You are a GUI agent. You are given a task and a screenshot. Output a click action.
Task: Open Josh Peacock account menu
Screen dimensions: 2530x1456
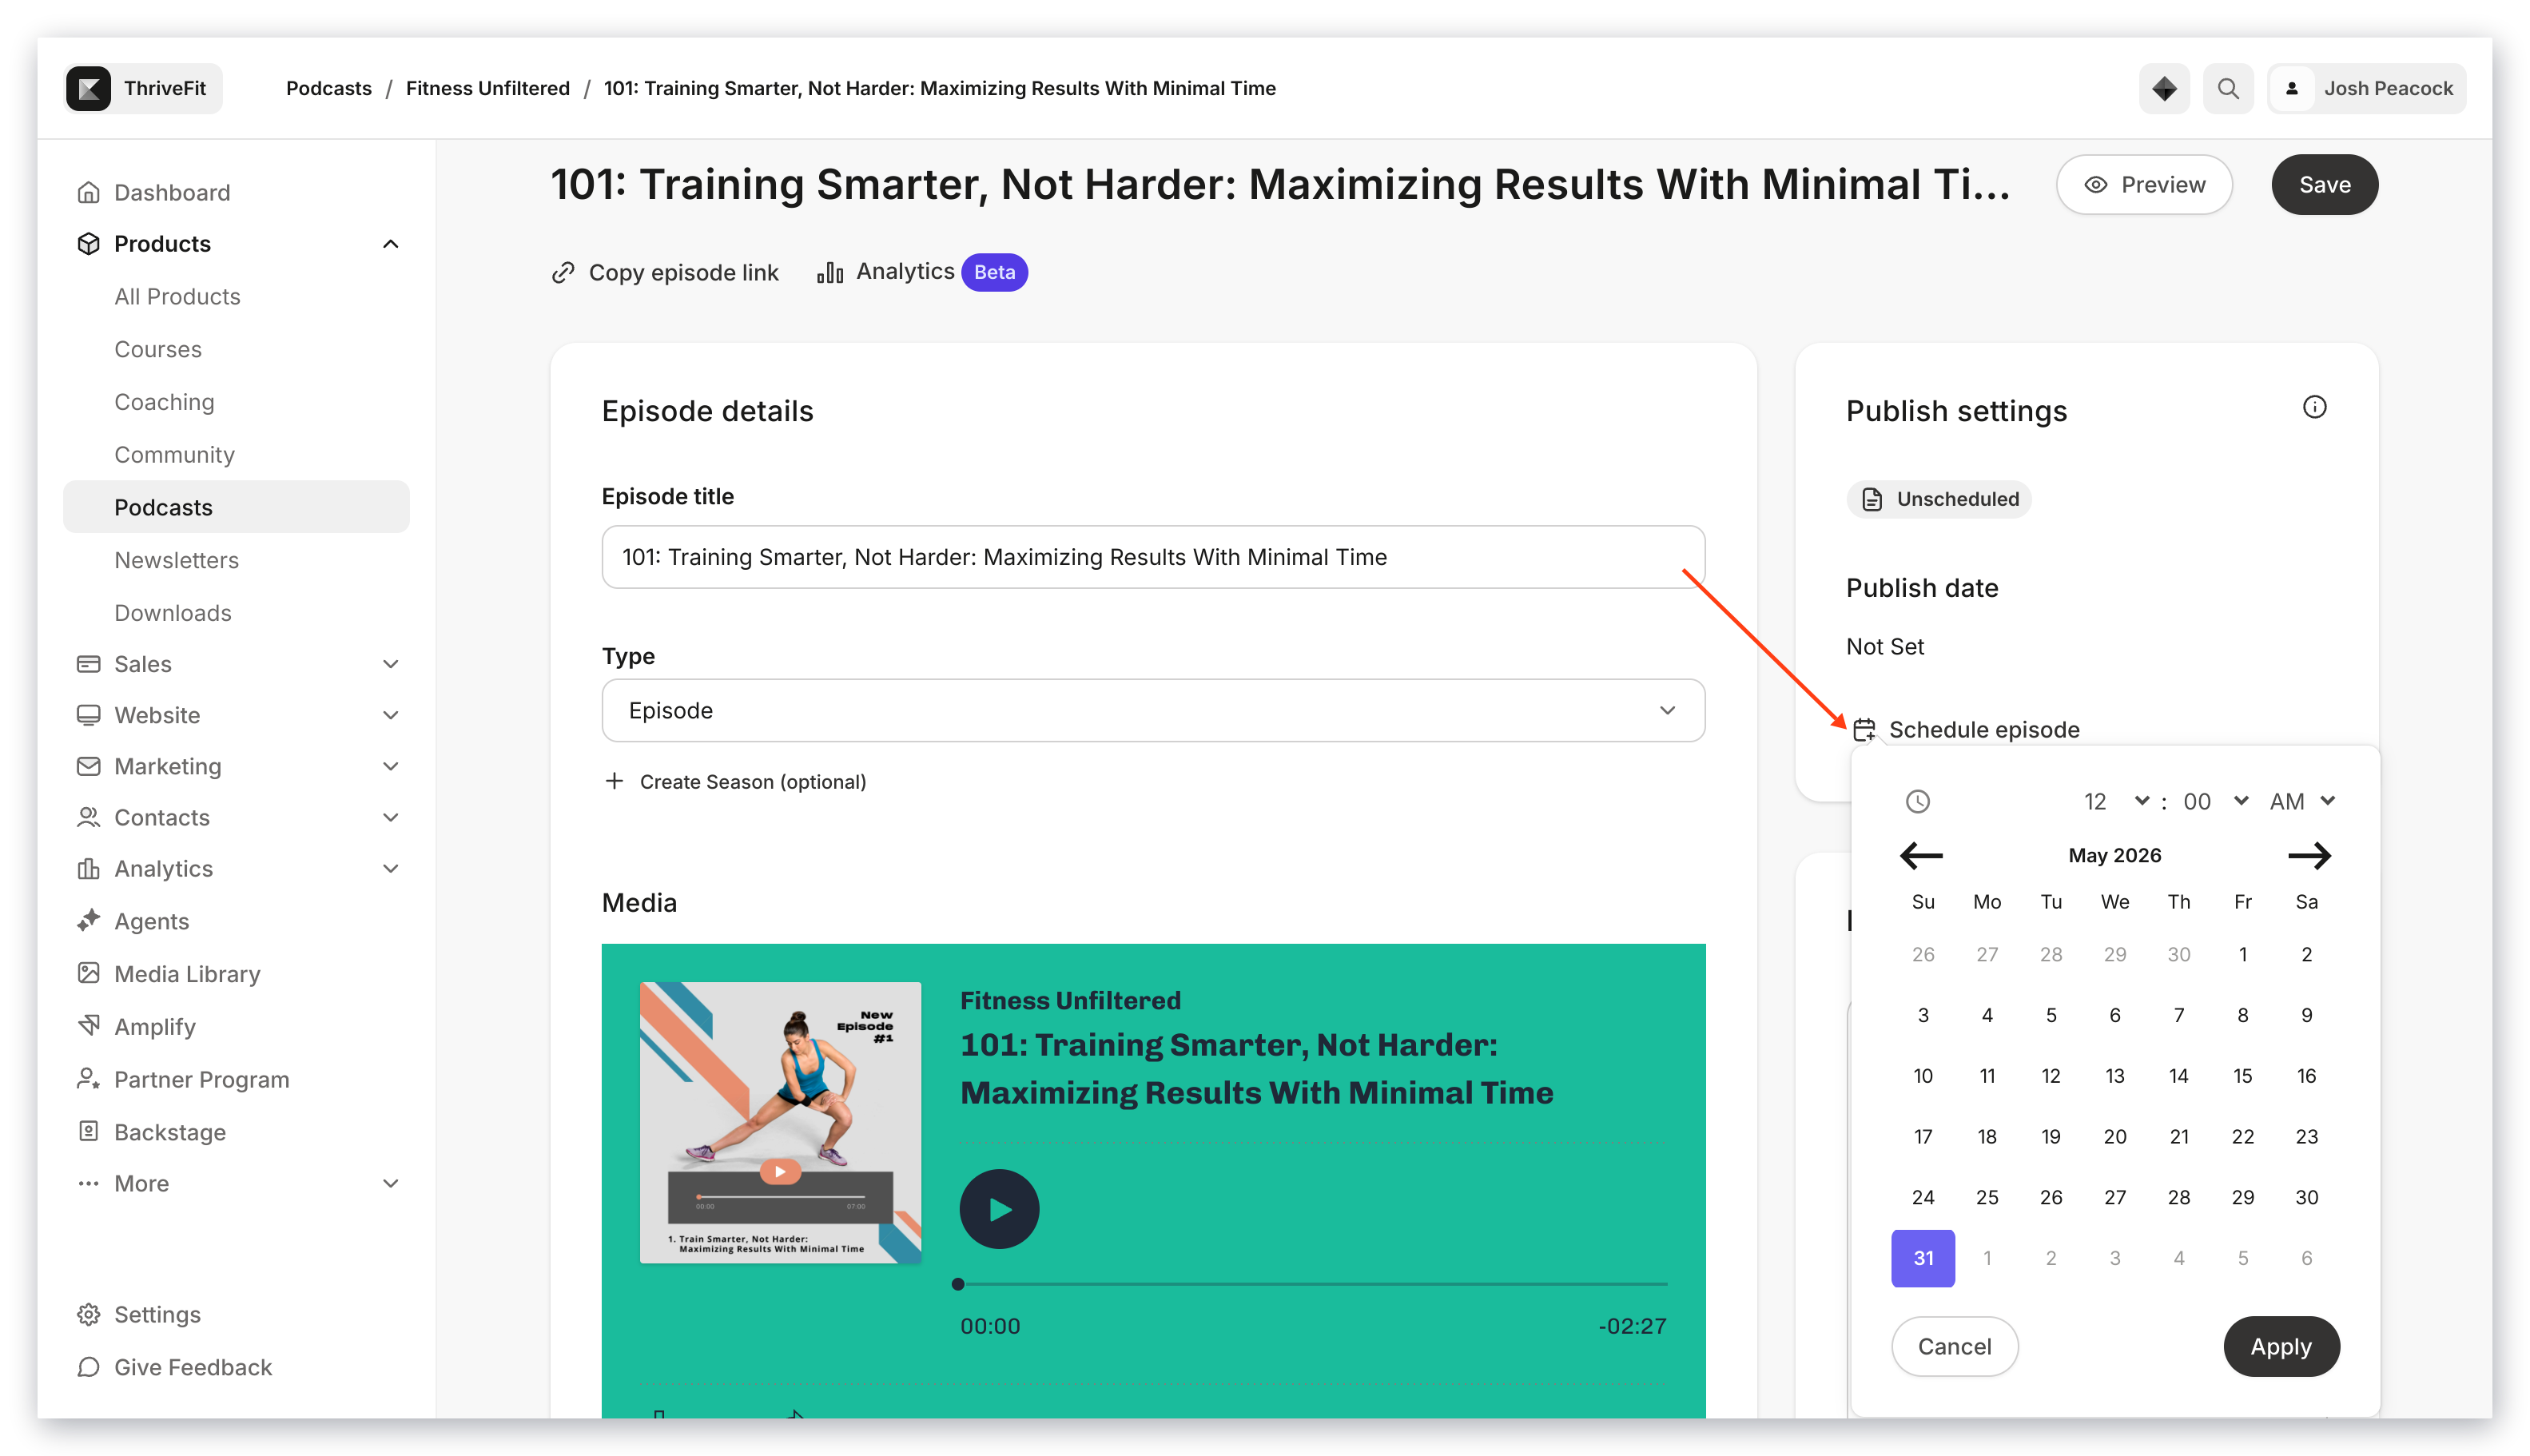pyautogui.click(x=2365, y=88)
